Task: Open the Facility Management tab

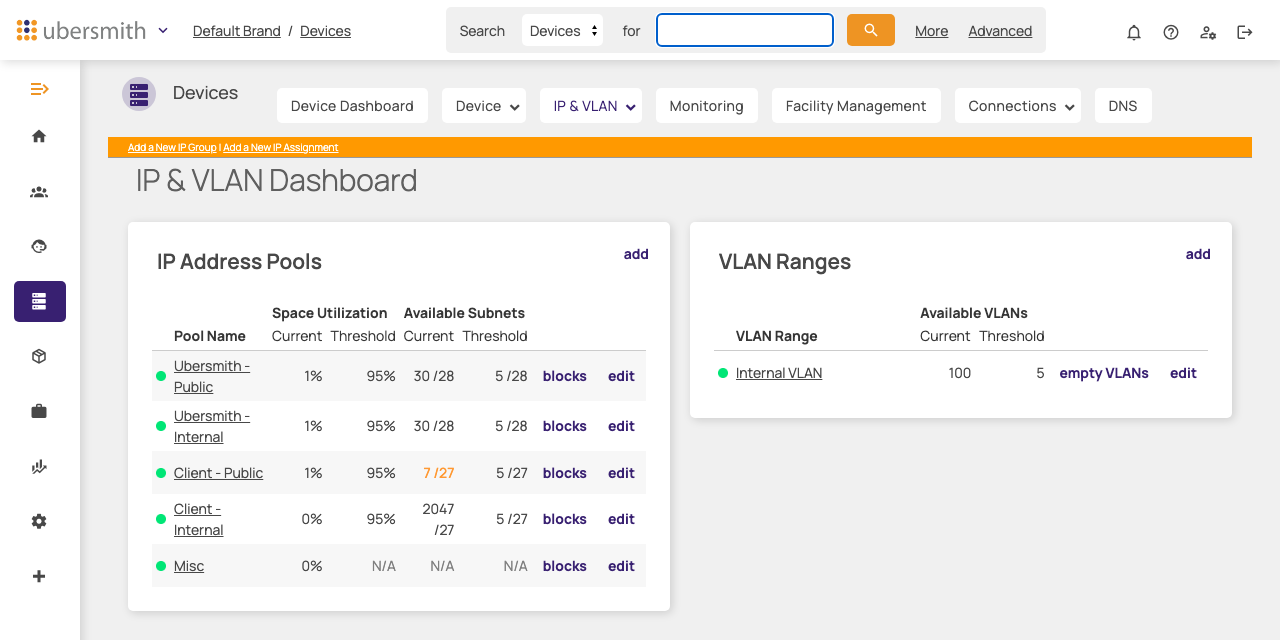Action: pyautogui.click(x=856, y=106)
